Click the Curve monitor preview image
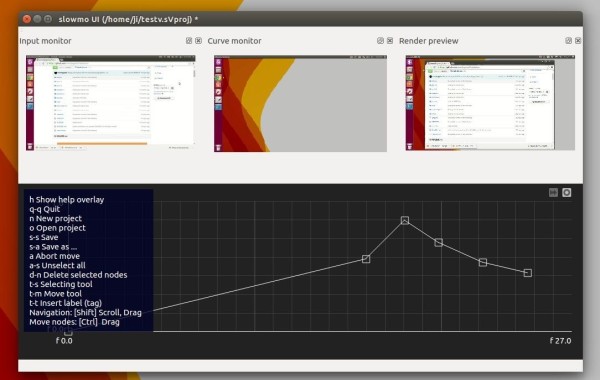 click(x=300, y=103)
